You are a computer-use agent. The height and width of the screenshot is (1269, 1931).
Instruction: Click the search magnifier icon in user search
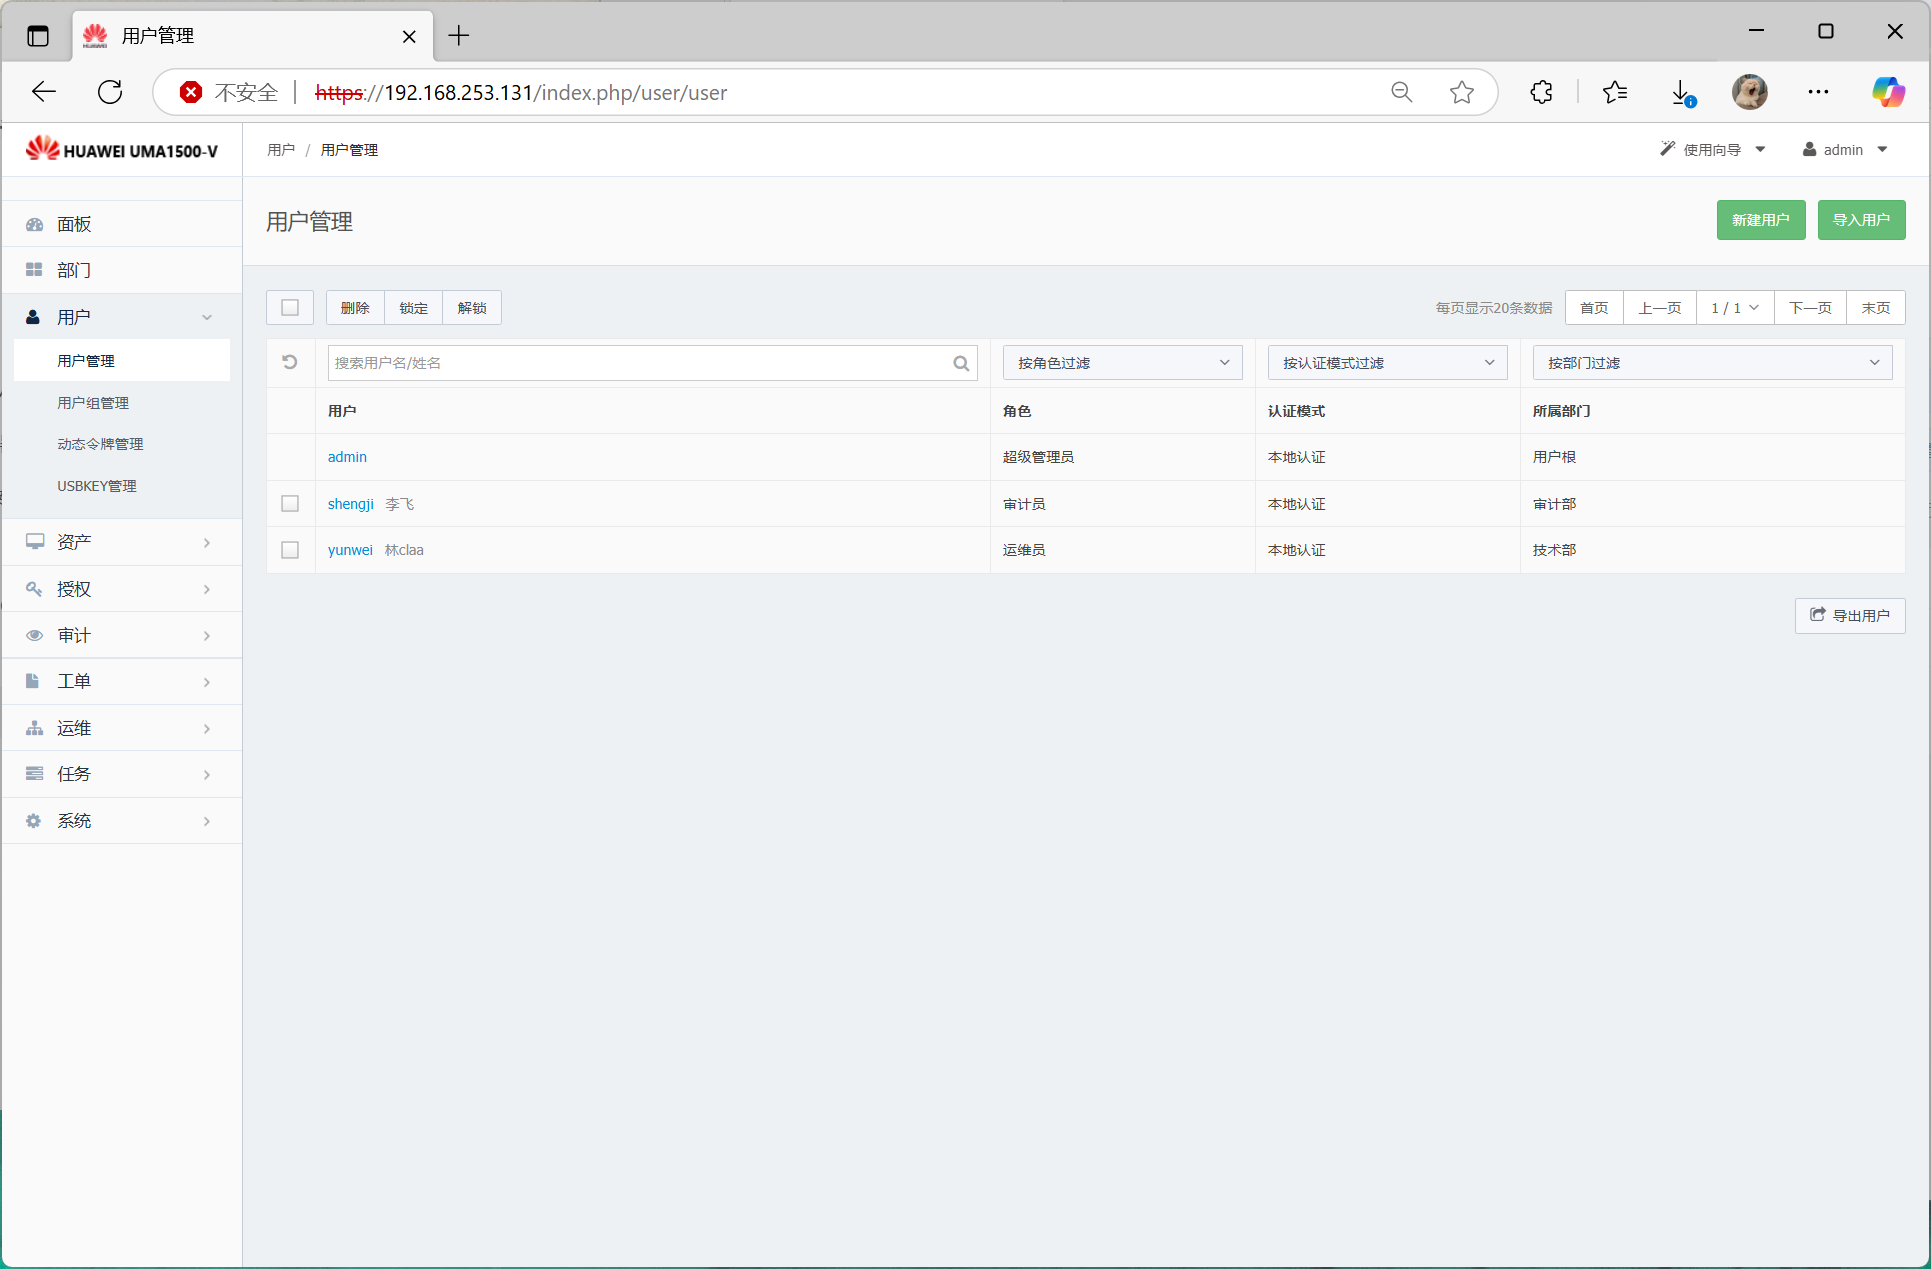pyautogui.click(x=961, y=363)
